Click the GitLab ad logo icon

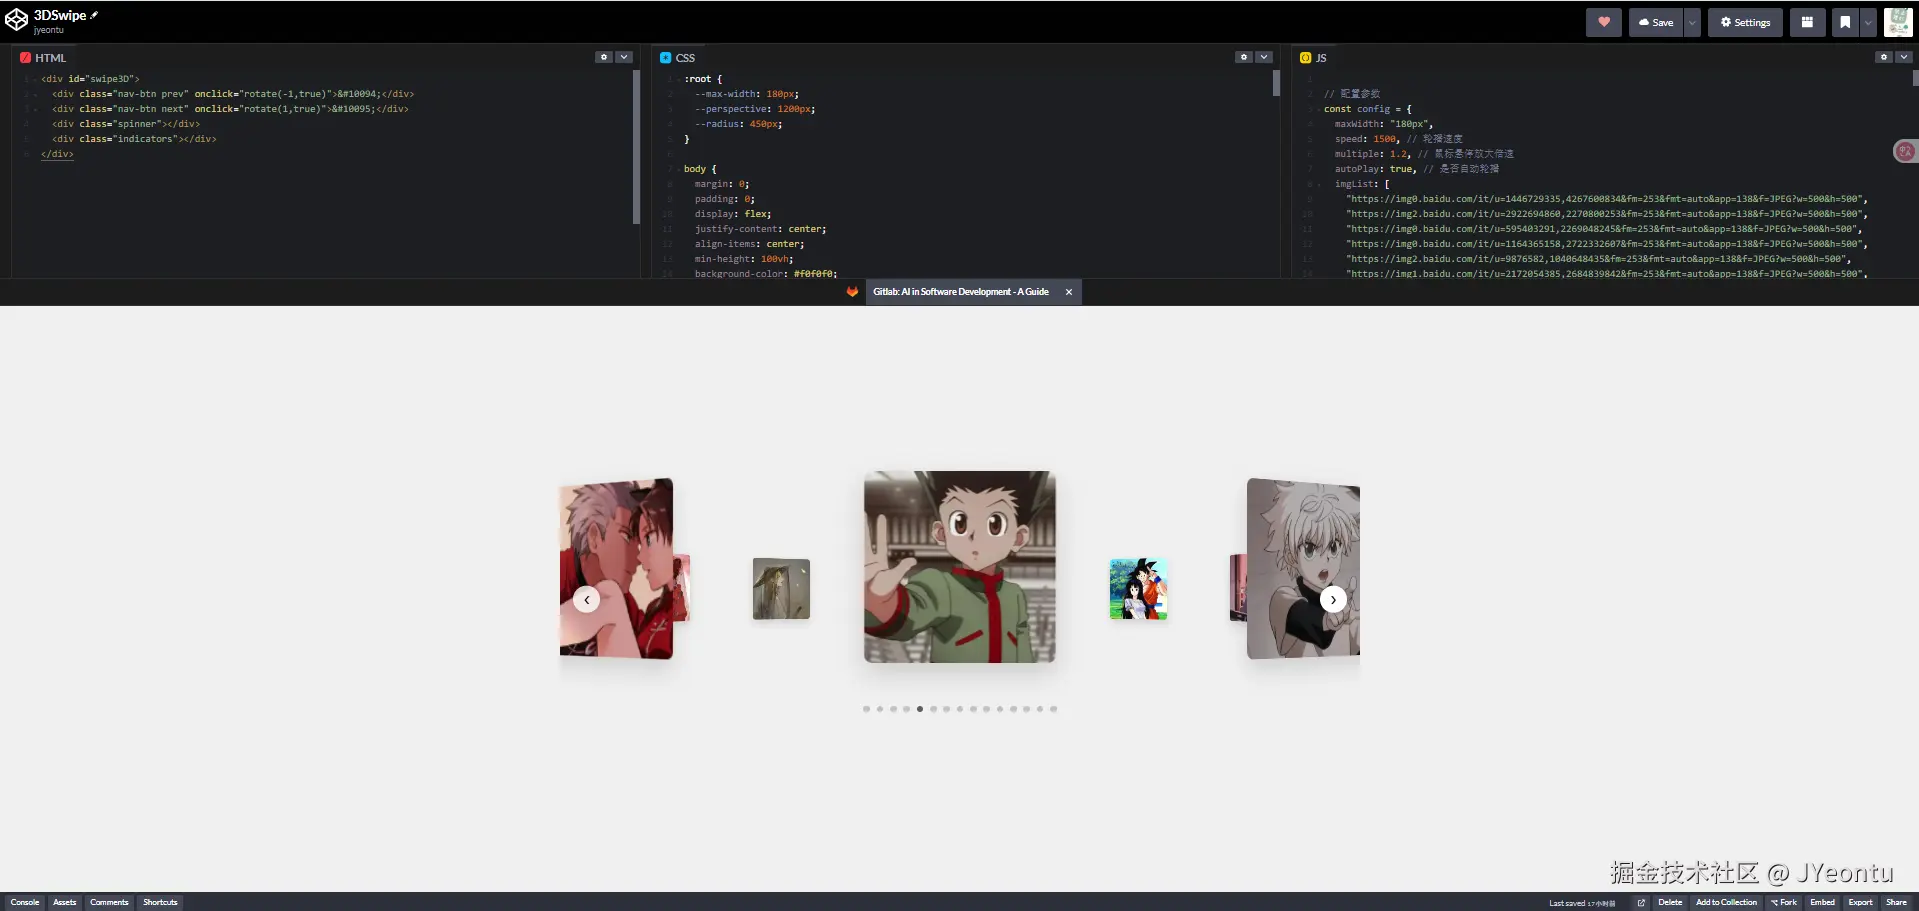[x=852, y=292]
